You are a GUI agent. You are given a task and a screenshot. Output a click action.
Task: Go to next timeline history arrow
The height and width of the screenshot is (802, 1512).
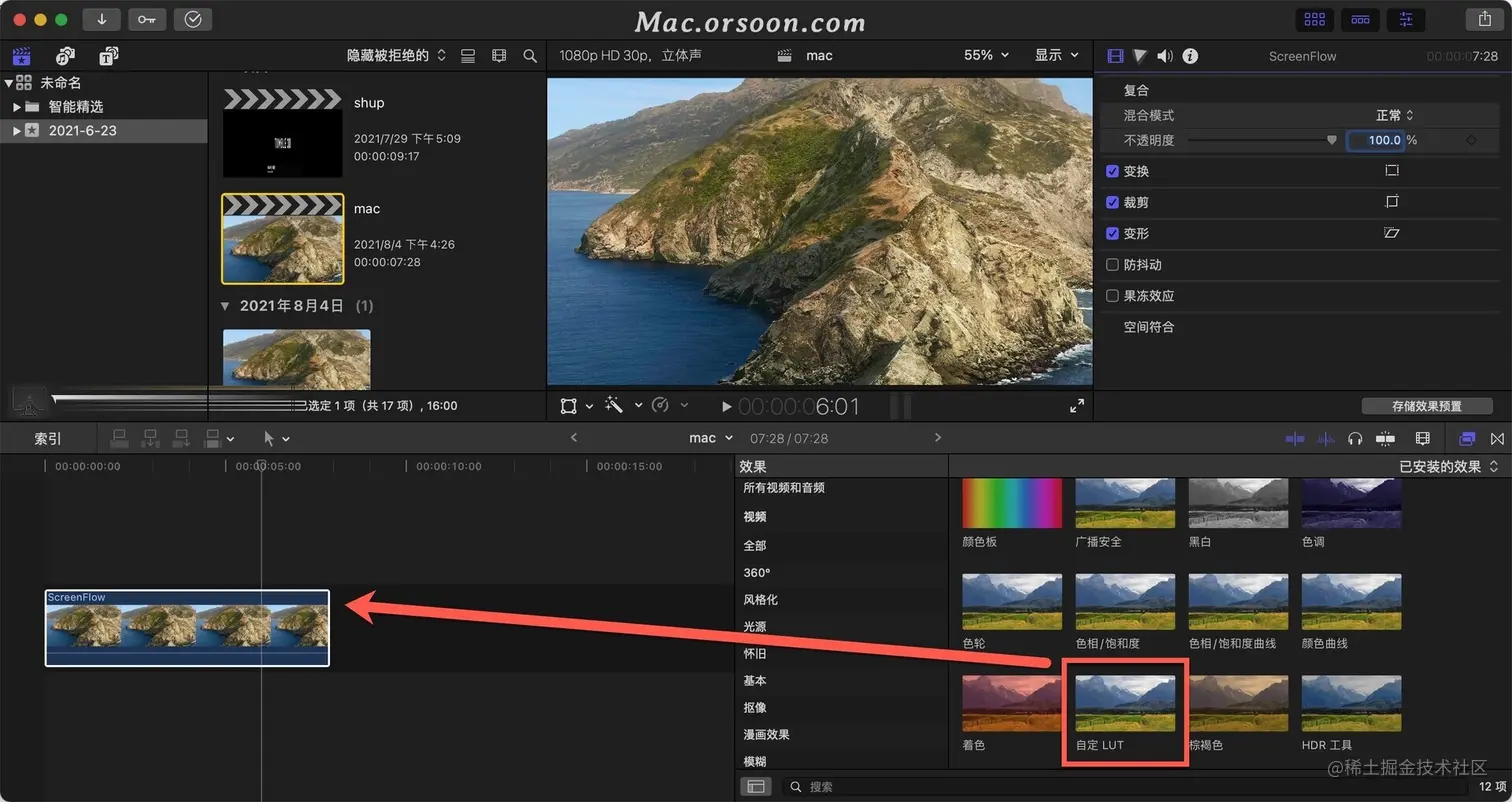[x=937, y=438]
